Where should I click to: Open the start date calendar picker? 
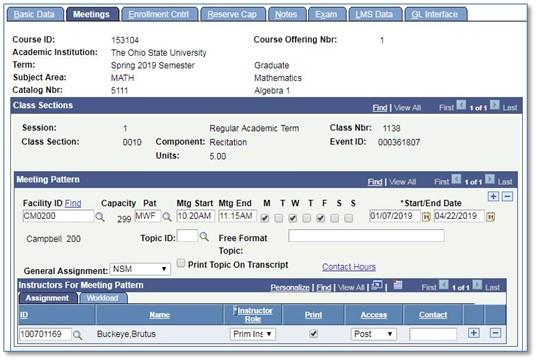(426, 217)
